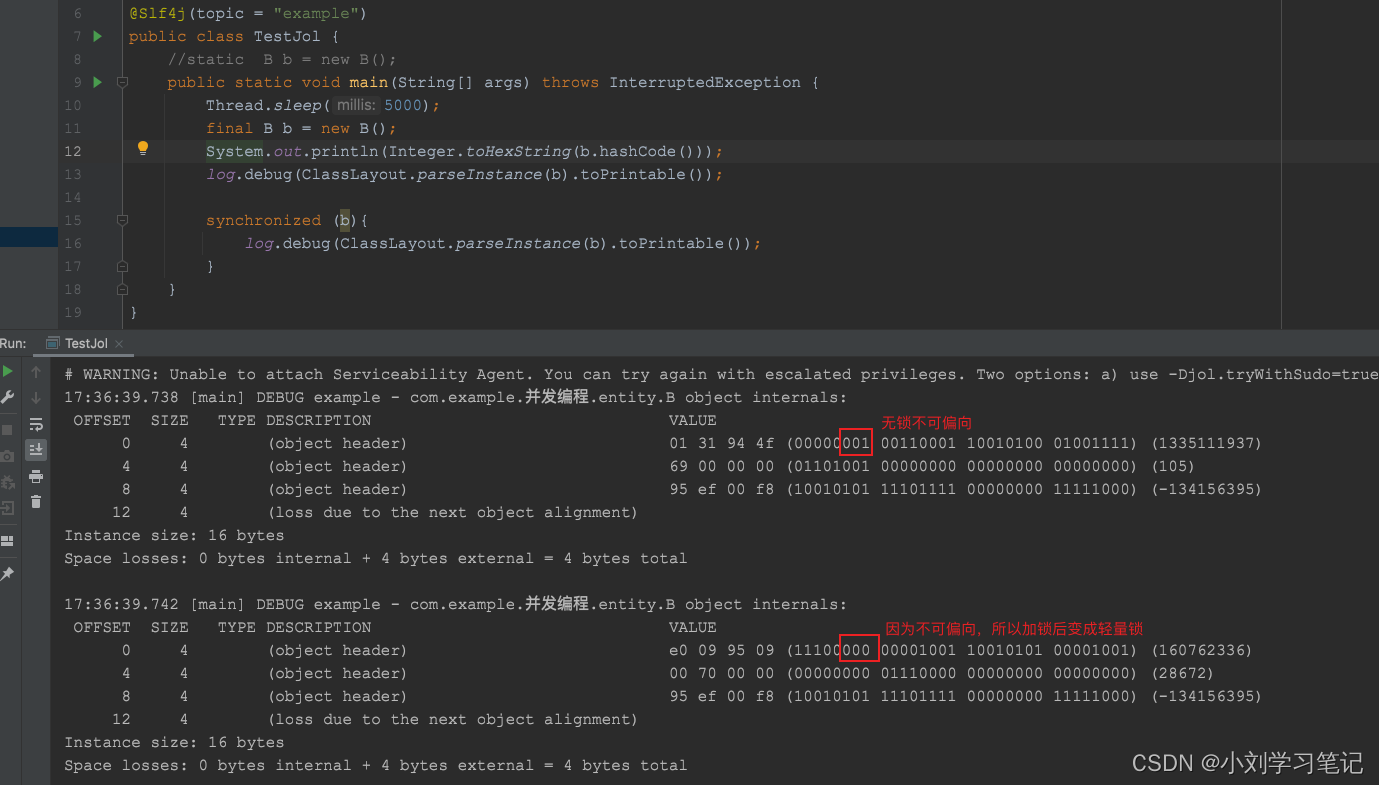Click the synchronized keyword on line 15

tap(263, 220)
